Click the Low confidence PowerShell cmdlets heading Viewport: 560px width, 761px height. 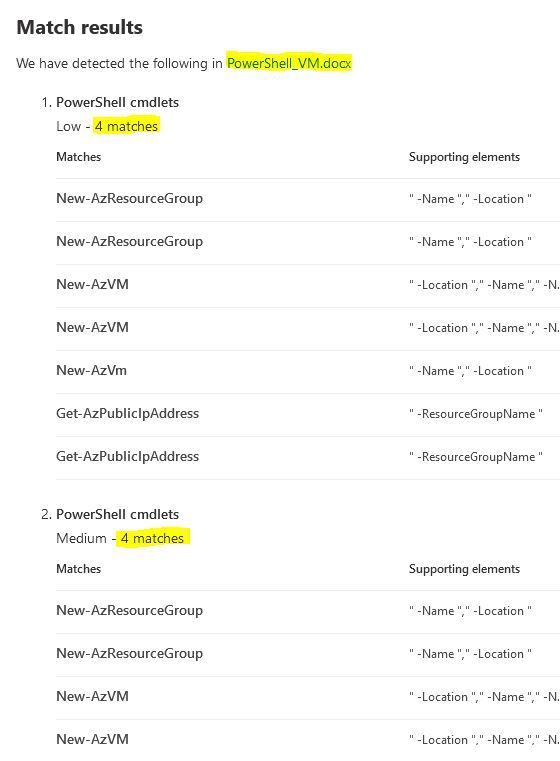click(117, 102)
